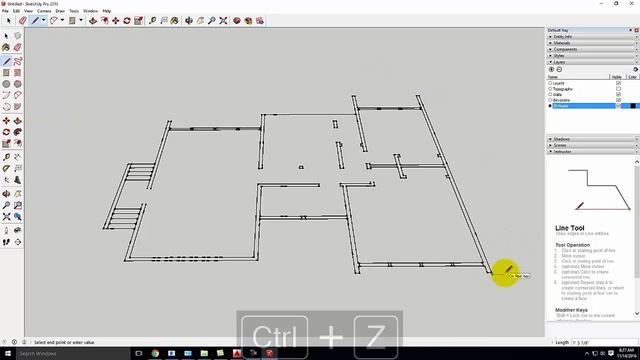Click Zoom Extents in top toolbar
The width and height of the screenshot is (640, 360).
223,20
